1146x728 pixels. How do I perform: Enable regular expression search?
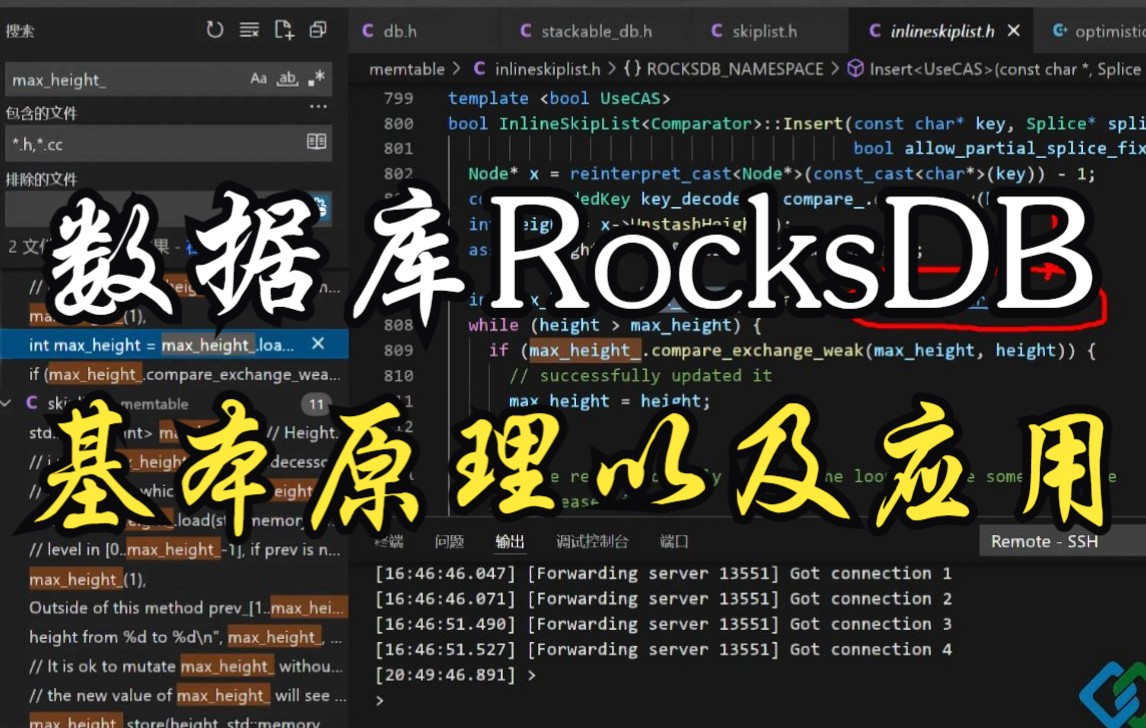pyautogui.click(x=316, y=79)
